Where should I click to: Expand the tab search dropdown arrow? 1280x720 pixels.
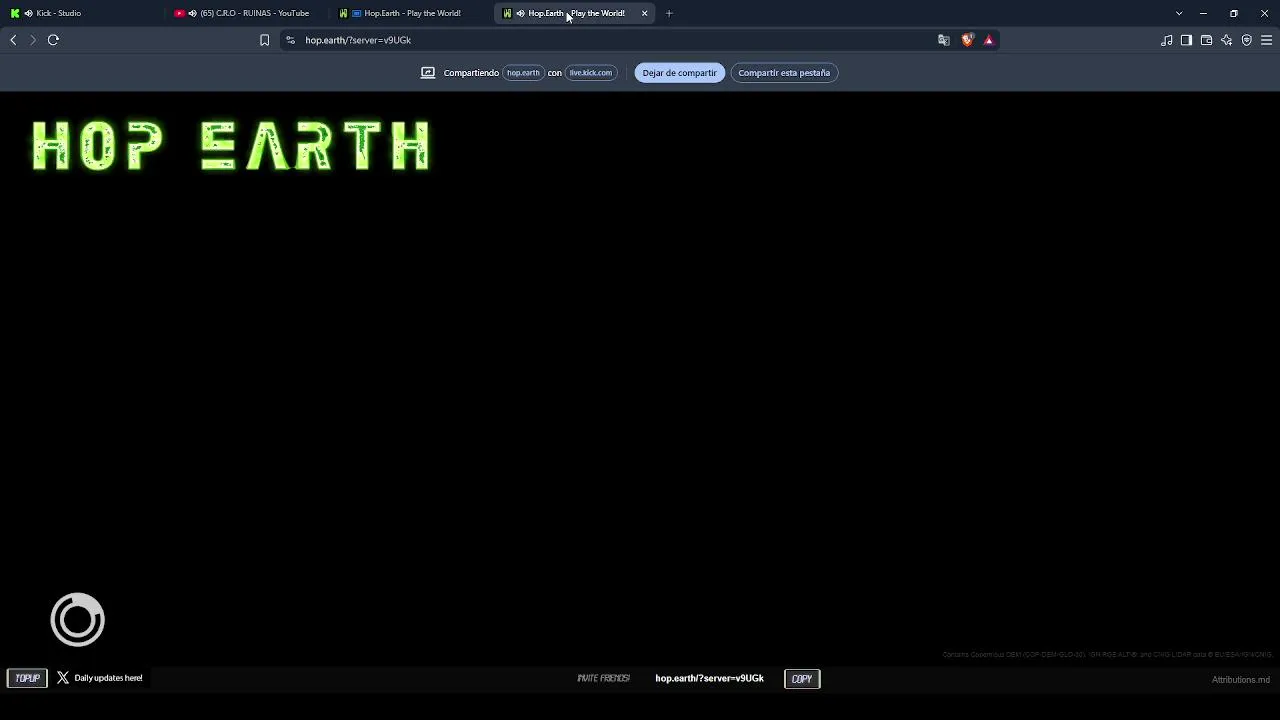[1179, 13]
